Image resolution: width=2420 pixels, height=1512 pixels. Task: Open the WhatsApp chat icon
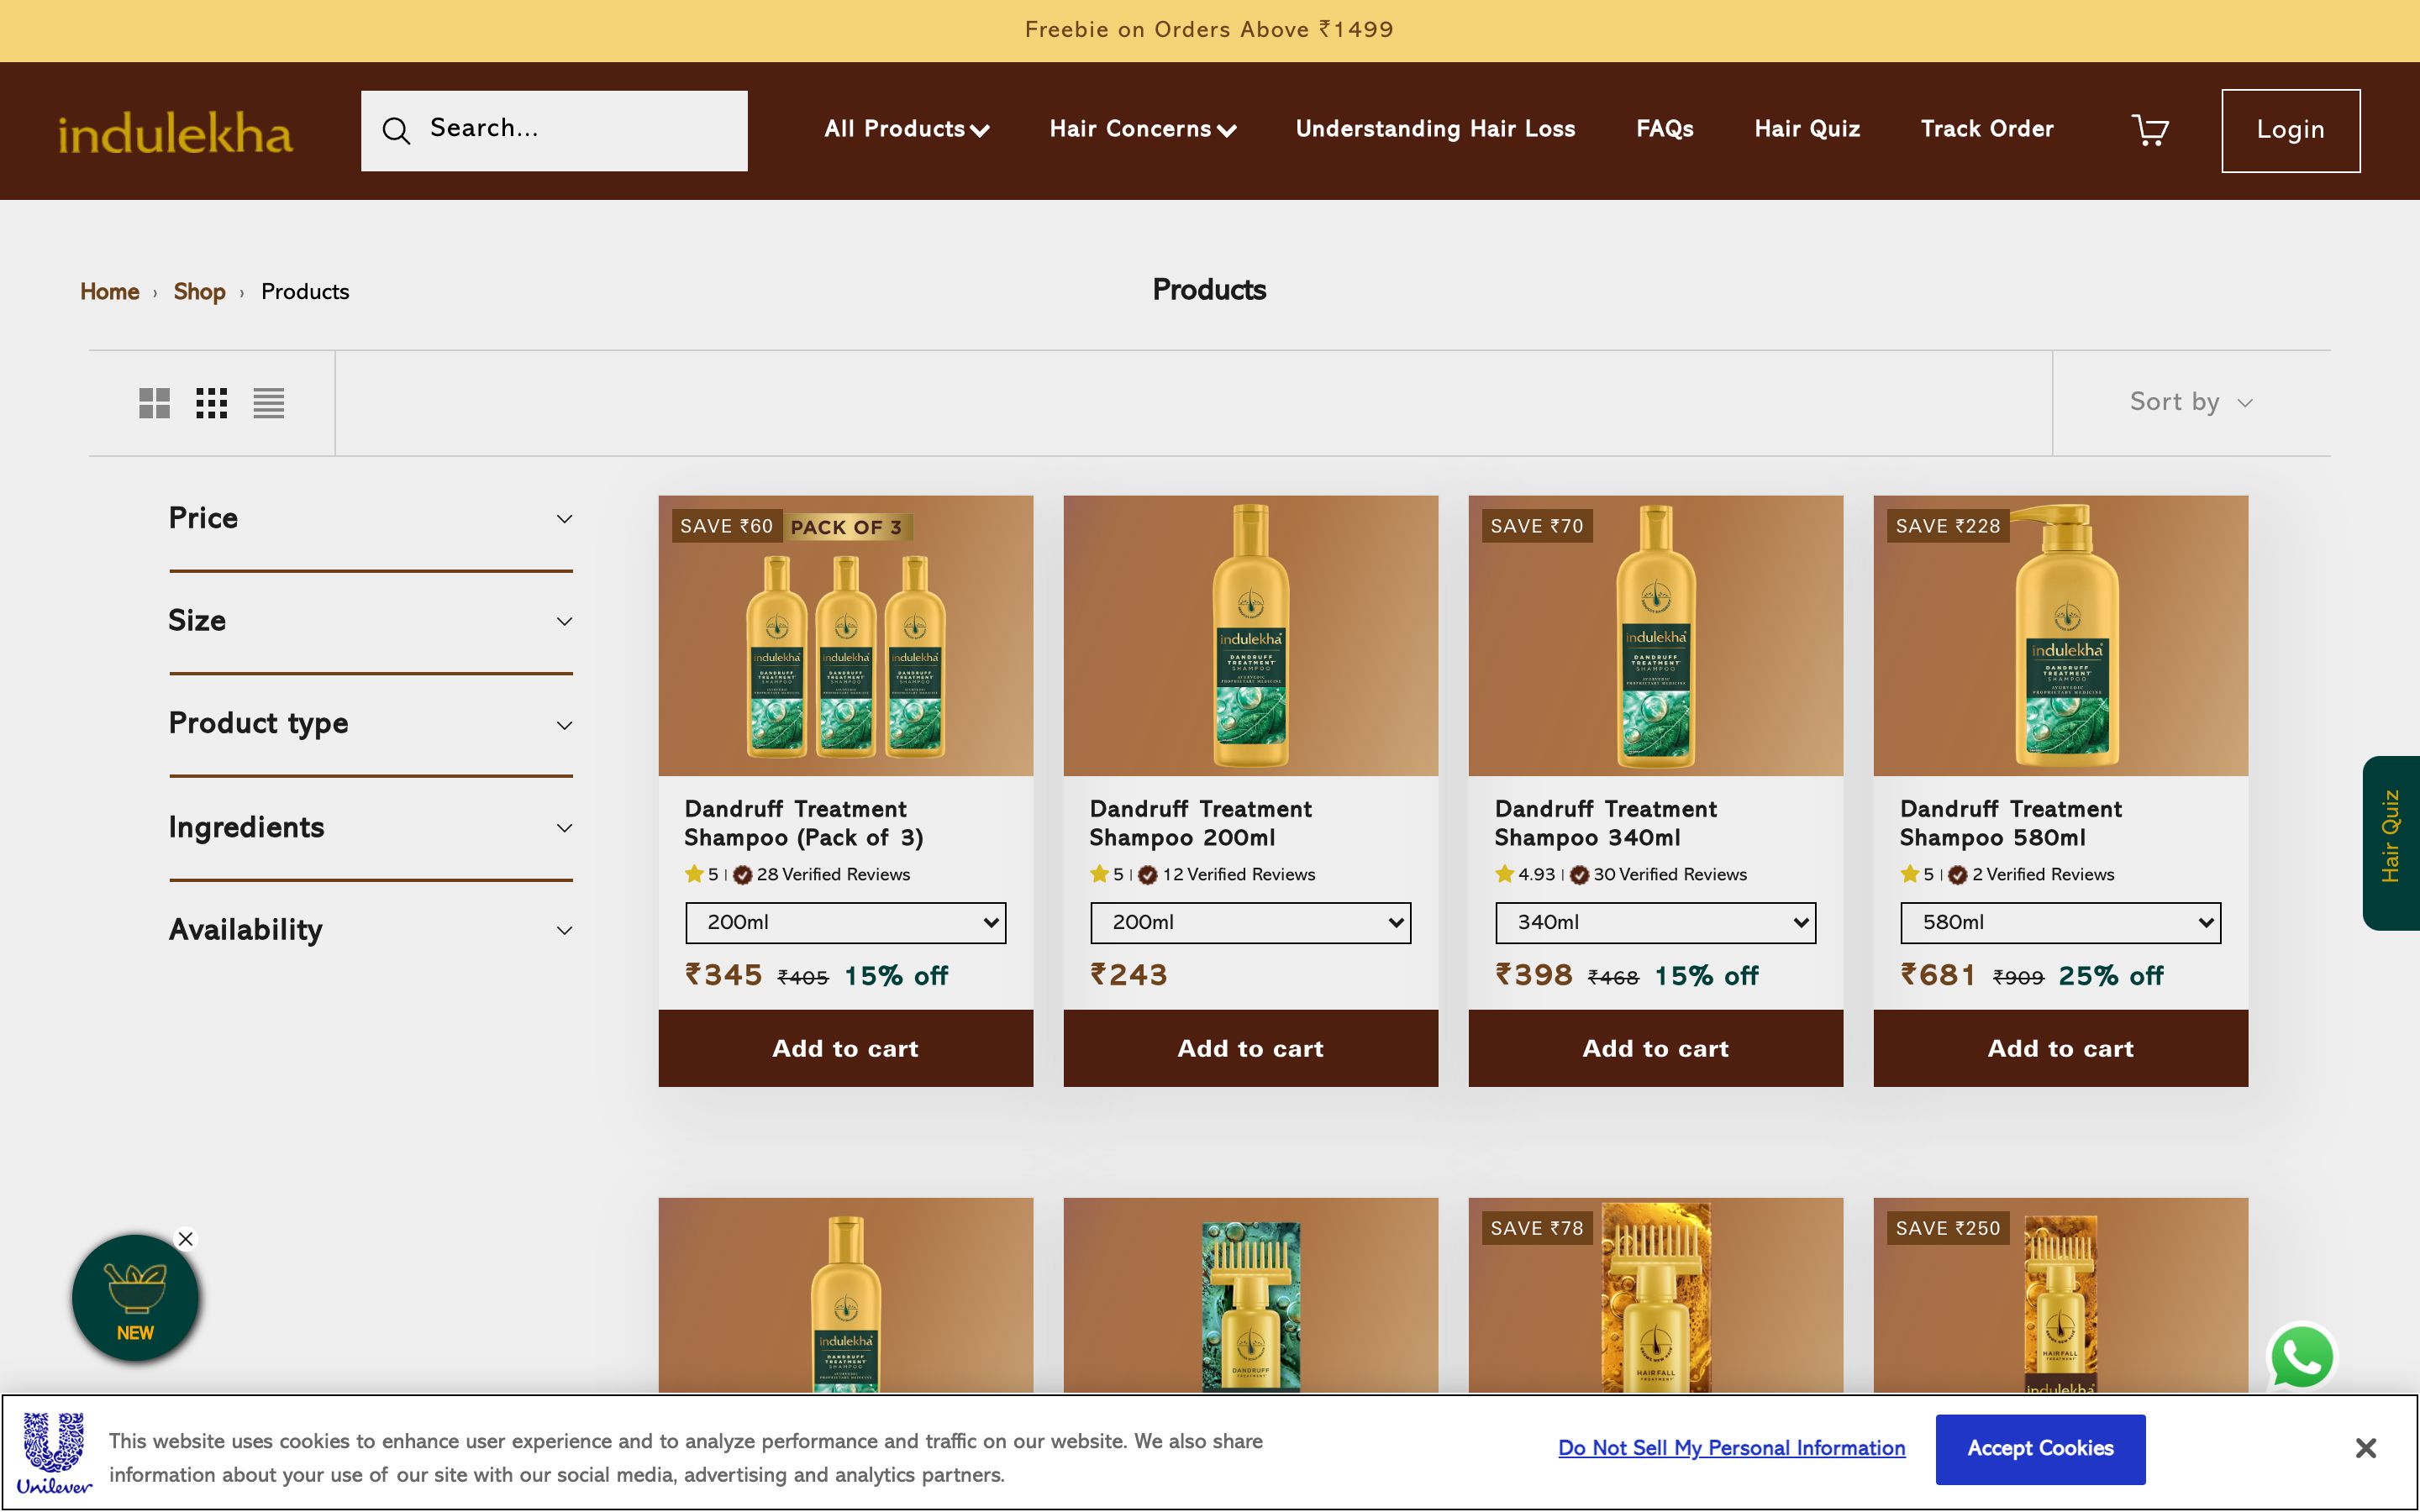point(2301,1356)
